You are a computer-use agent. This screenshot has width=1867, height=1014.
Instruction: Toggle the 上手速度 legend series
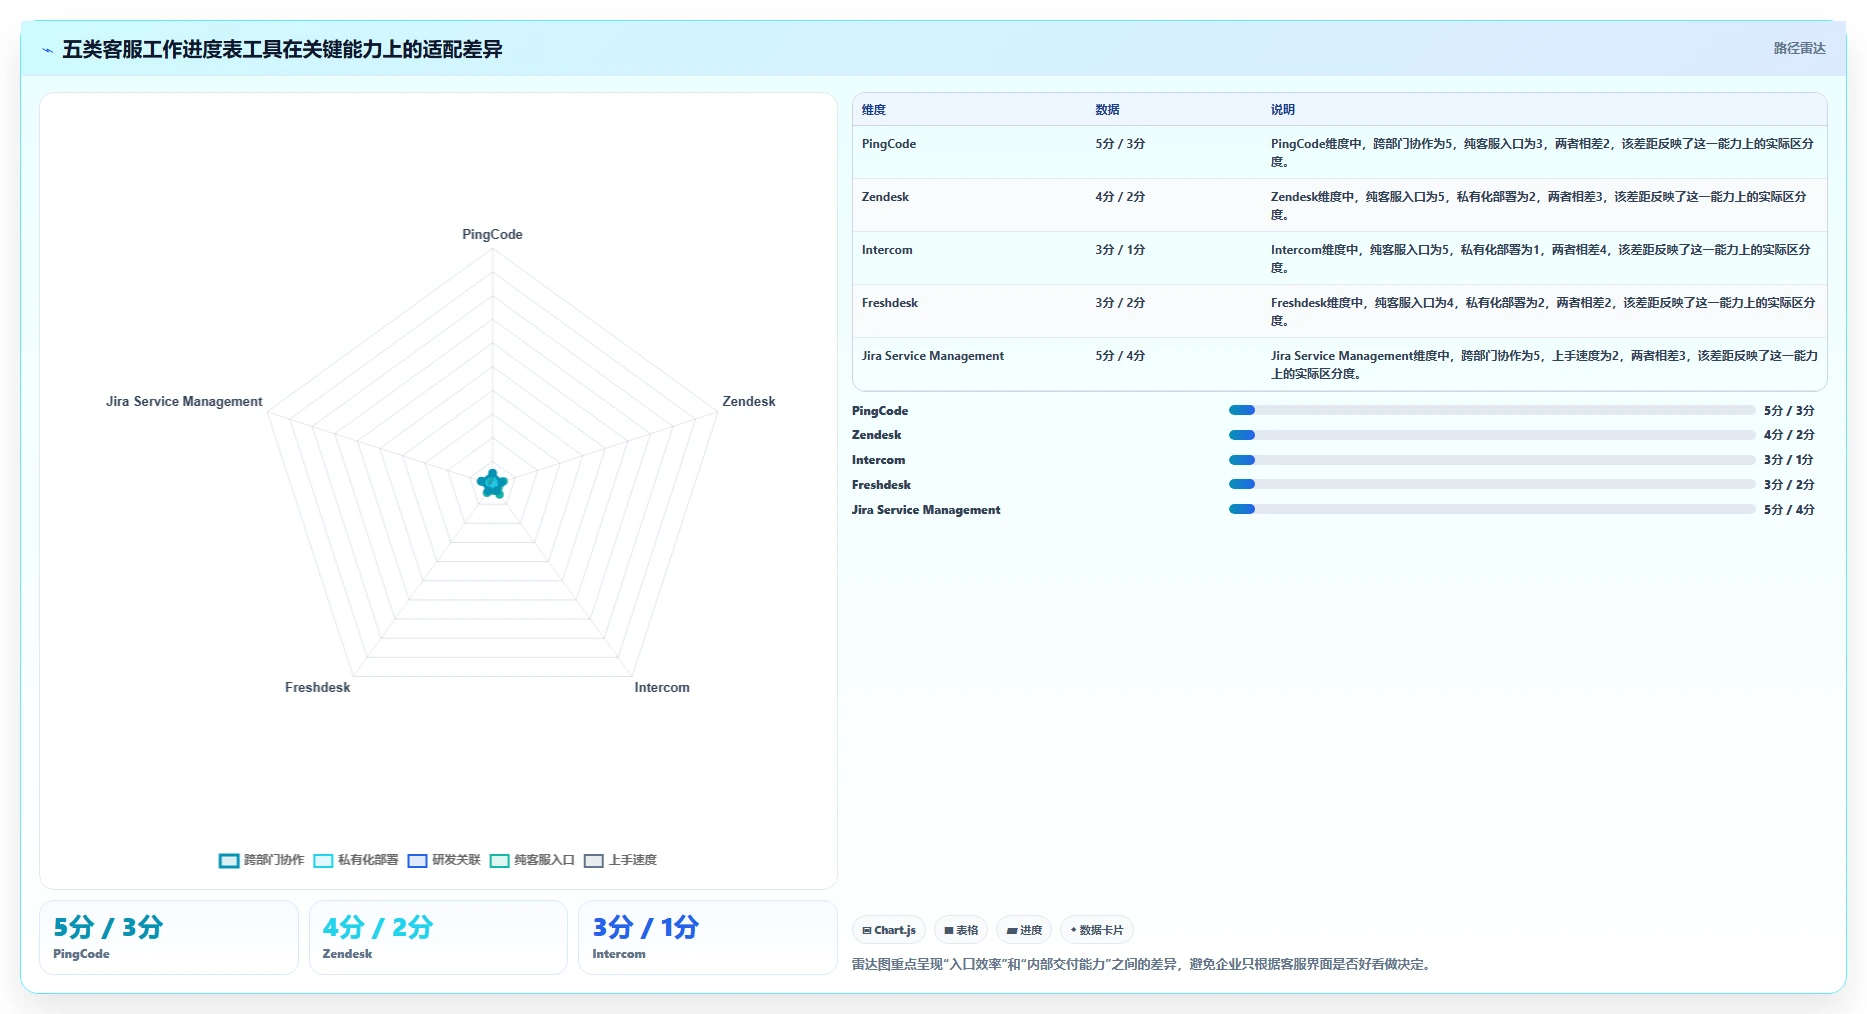click(x=620, y=860)
